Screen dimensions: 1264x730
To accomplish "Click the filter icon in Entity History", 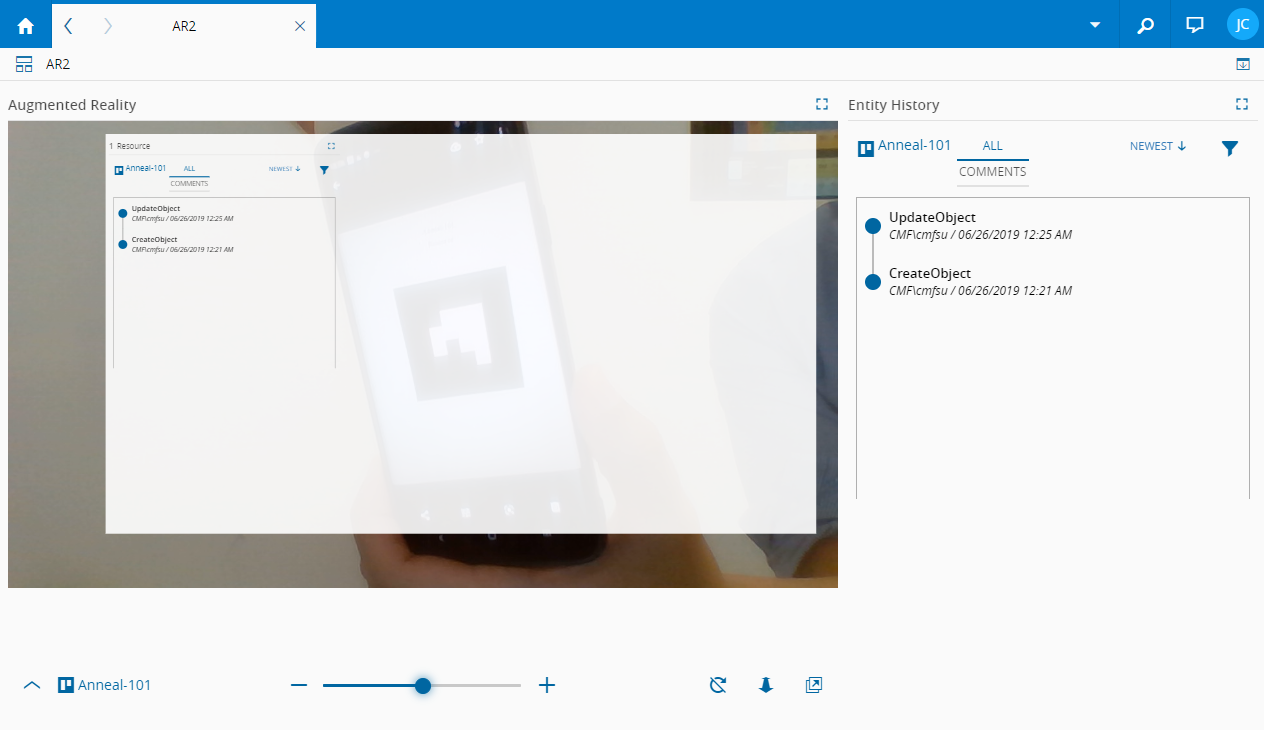I will pyautogui.click(x=1229, y=148).
